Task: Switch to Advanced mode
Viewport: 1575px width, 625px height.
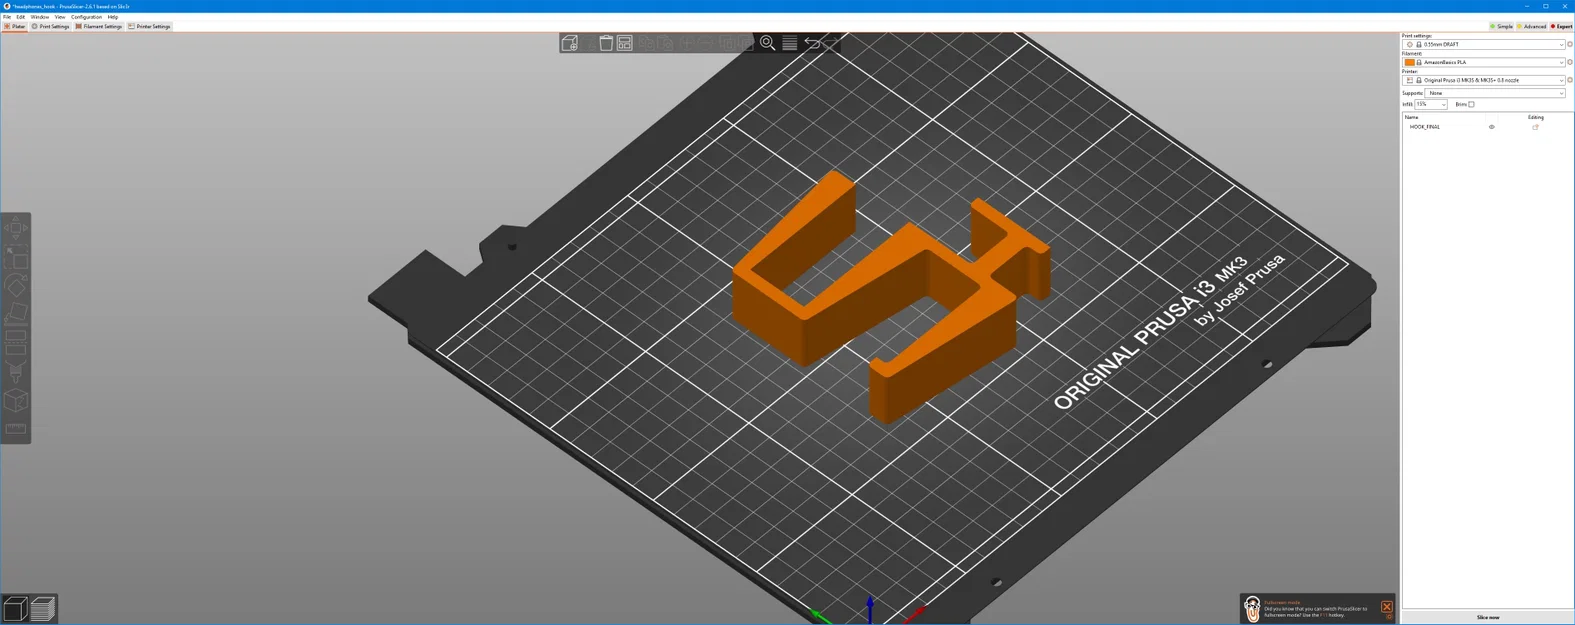Action: pos(1531,27)
